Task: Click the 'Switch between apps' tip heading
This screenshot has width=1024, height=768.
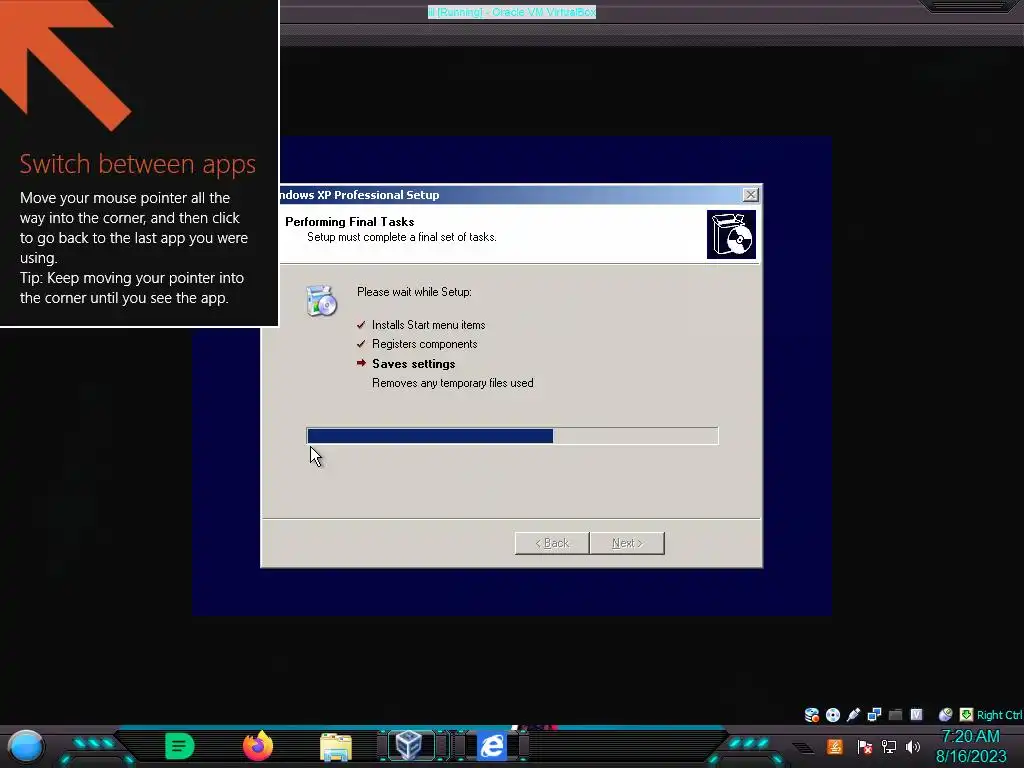Action: tap(138, 165)
